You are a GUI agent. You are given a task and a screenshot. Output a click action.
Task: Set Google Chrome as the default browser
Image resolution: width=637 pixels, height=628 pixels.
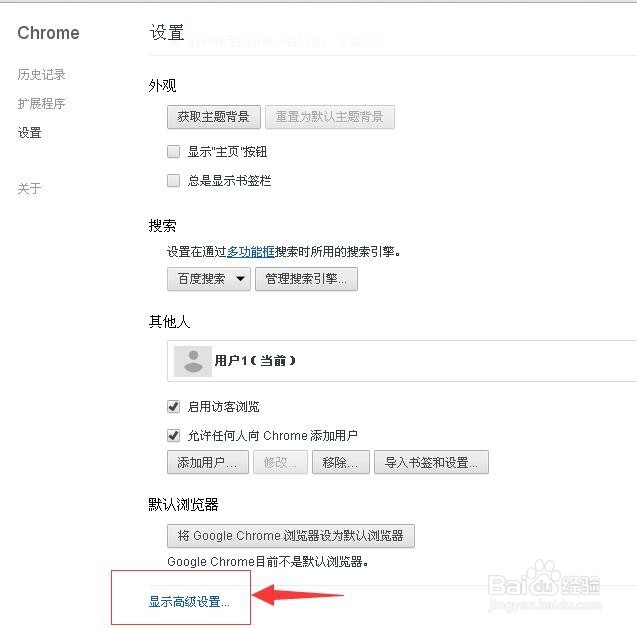pyautogui.click(x=291, y=536)
